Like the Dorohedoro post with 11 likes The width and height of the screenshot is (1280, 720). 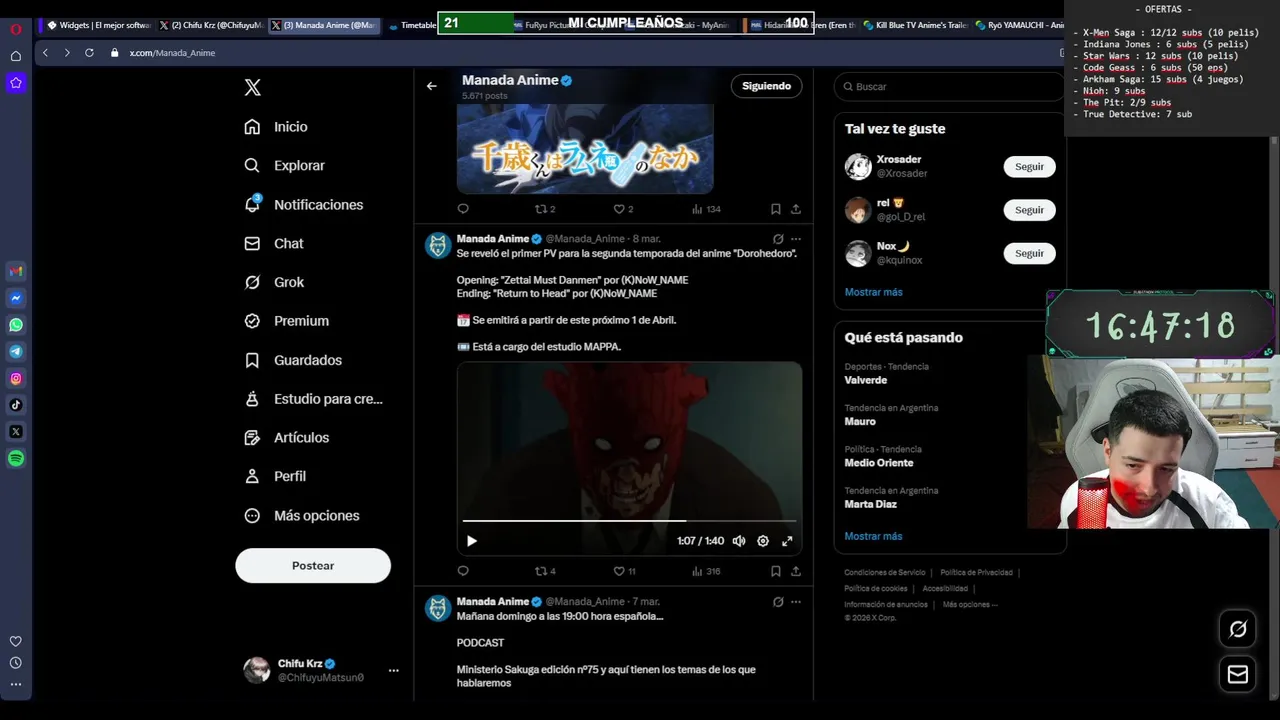tap(624, 571)
